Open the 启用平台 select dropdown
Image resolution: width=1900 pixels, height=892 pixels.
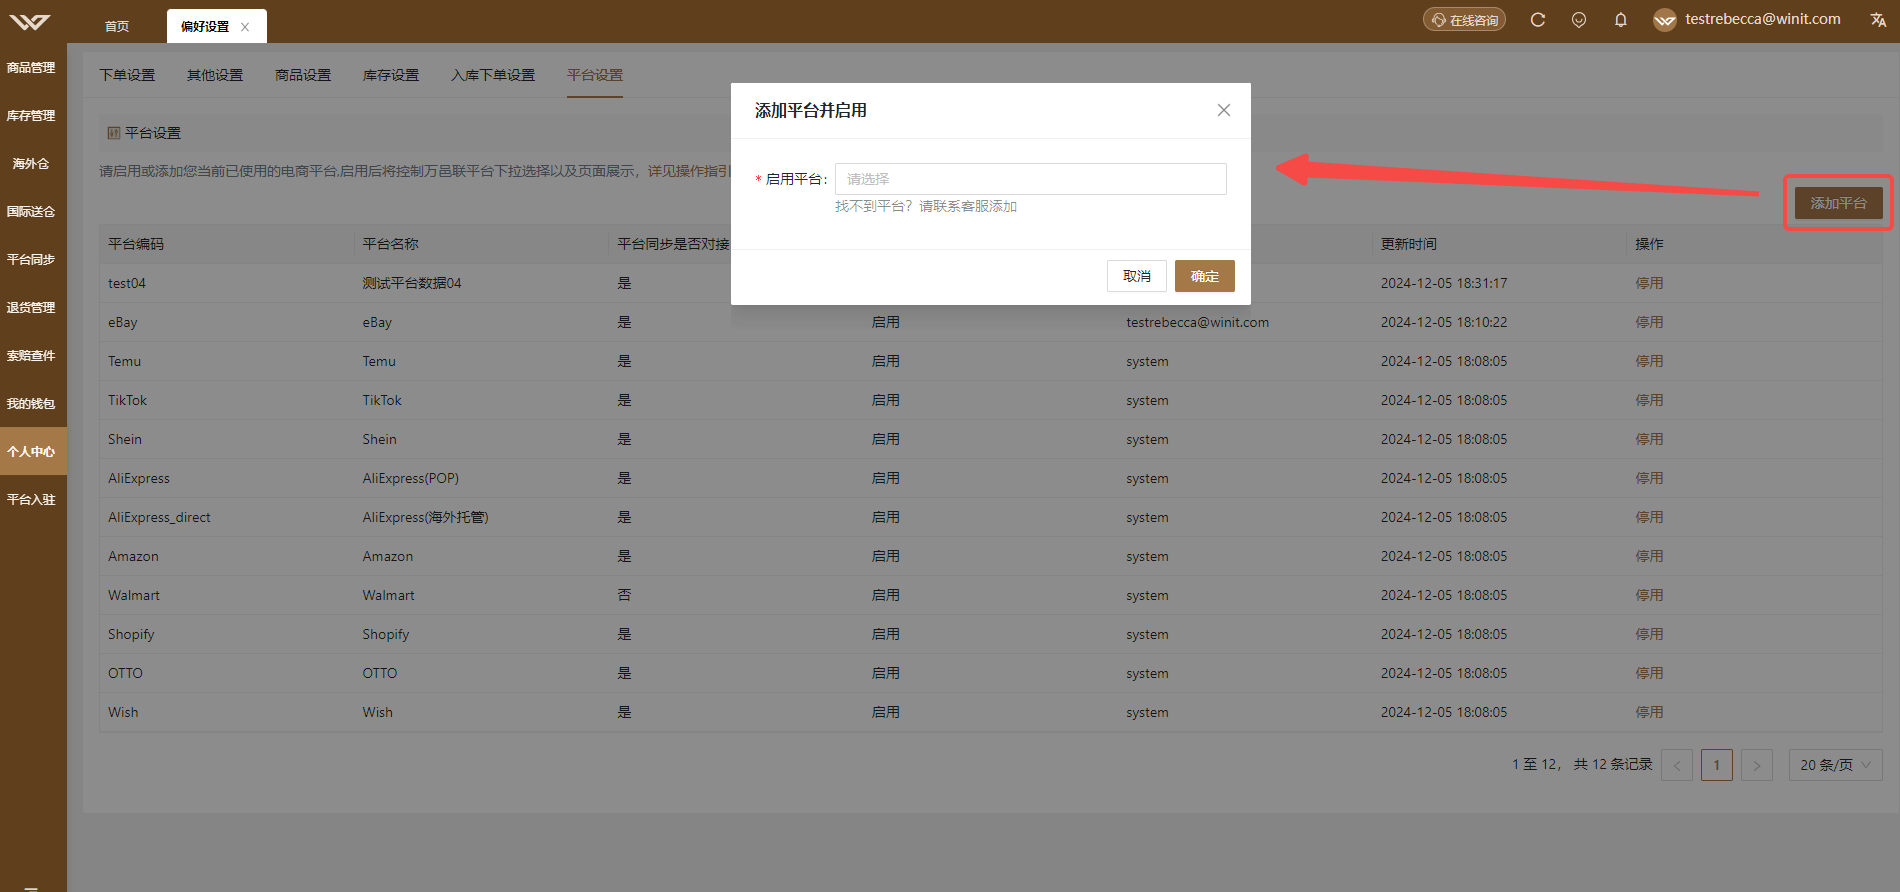click(x=1030, y=179)
